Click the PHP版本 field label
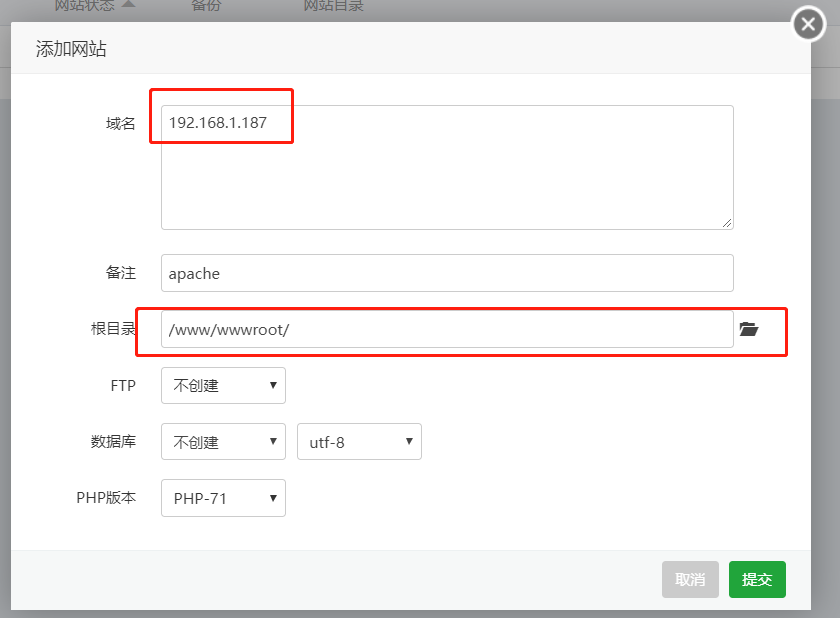The width and height of the screenshot is (840, 618). [106, 498]
